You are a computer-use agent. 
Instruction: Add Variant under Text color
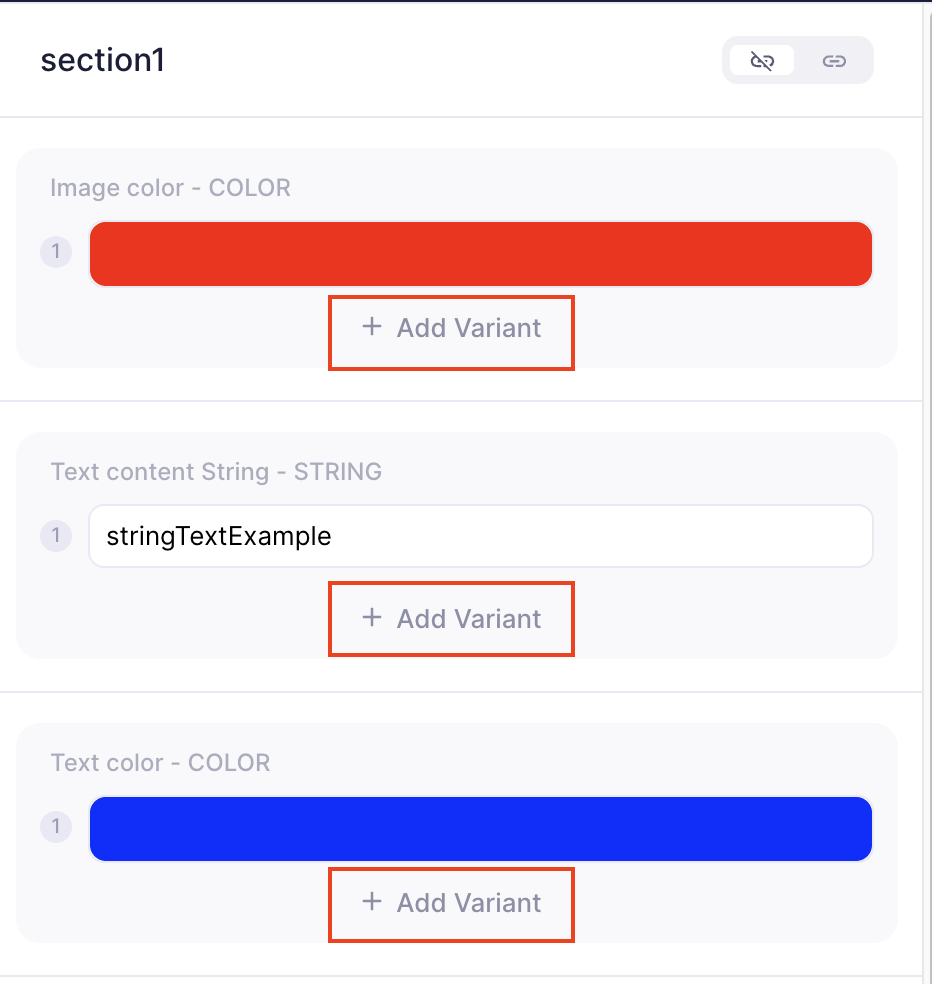[x=451, y=904]
